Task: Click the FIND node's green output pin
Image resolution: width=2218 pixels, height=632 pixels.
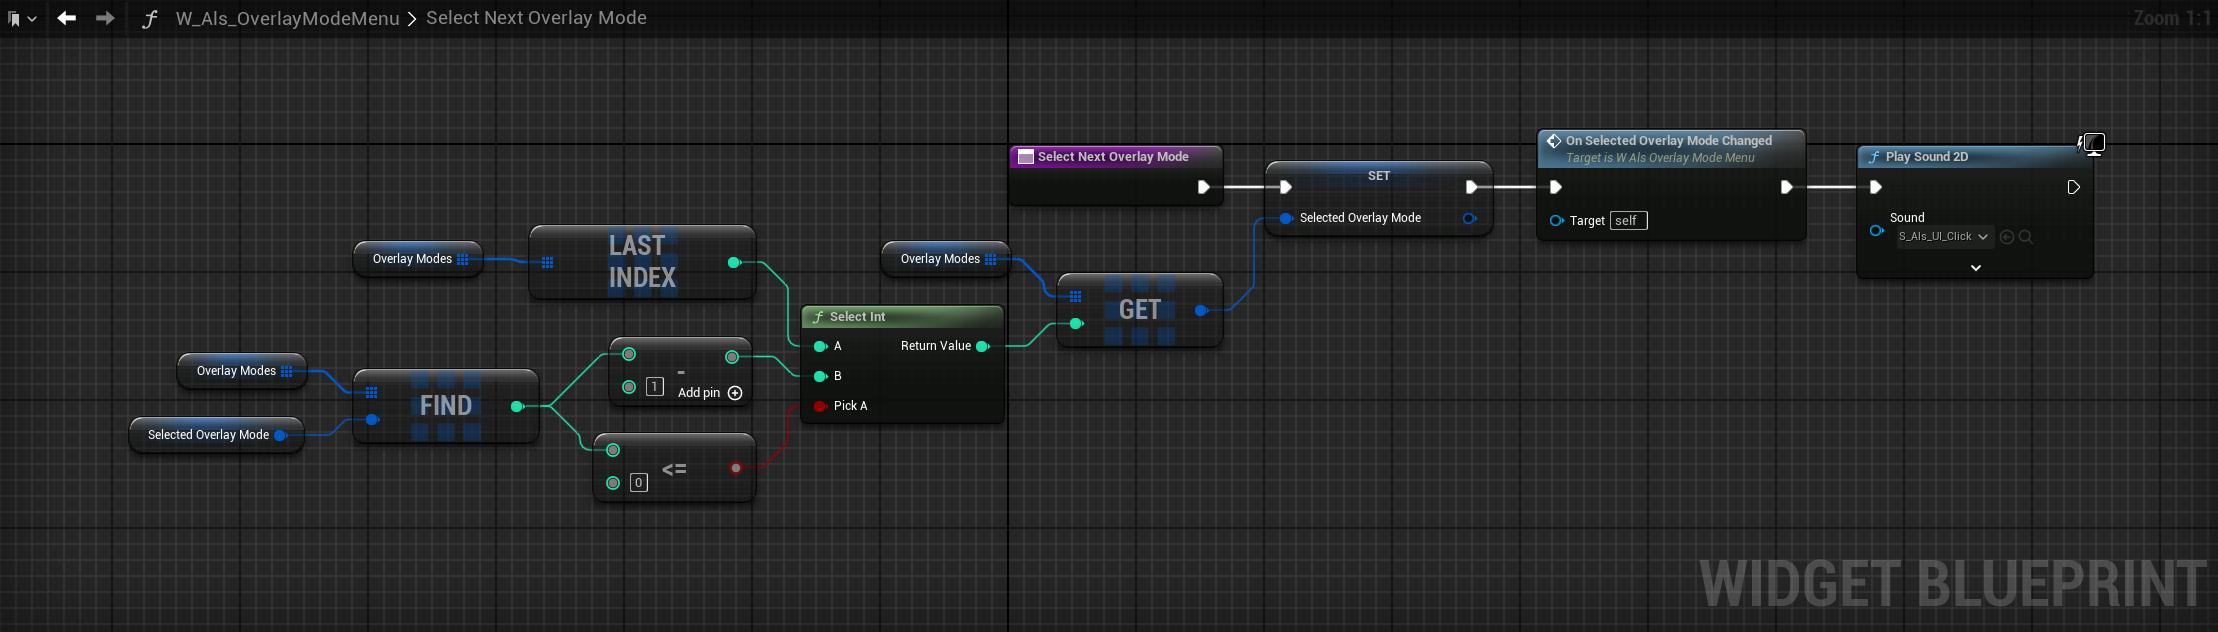Action: click(517, 406)
